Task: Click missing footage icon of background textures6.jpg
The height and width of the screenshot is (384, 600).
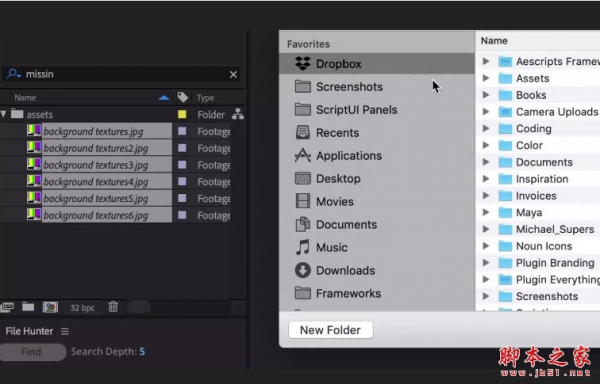Action: 34,215
